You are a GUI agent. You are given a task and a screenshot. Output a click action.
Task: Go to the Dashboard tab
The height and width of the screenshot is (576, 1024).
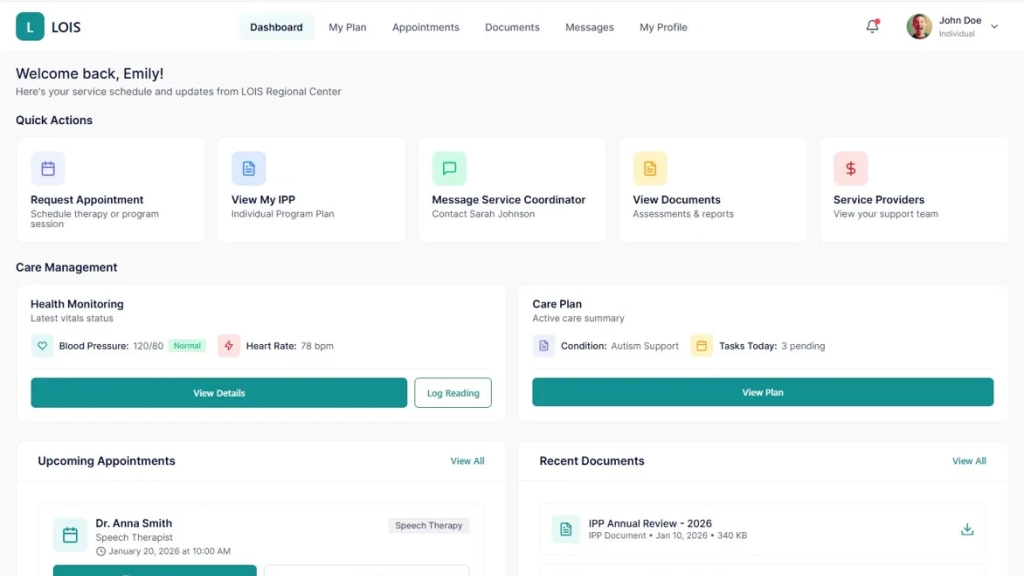(x=276, y=27)
